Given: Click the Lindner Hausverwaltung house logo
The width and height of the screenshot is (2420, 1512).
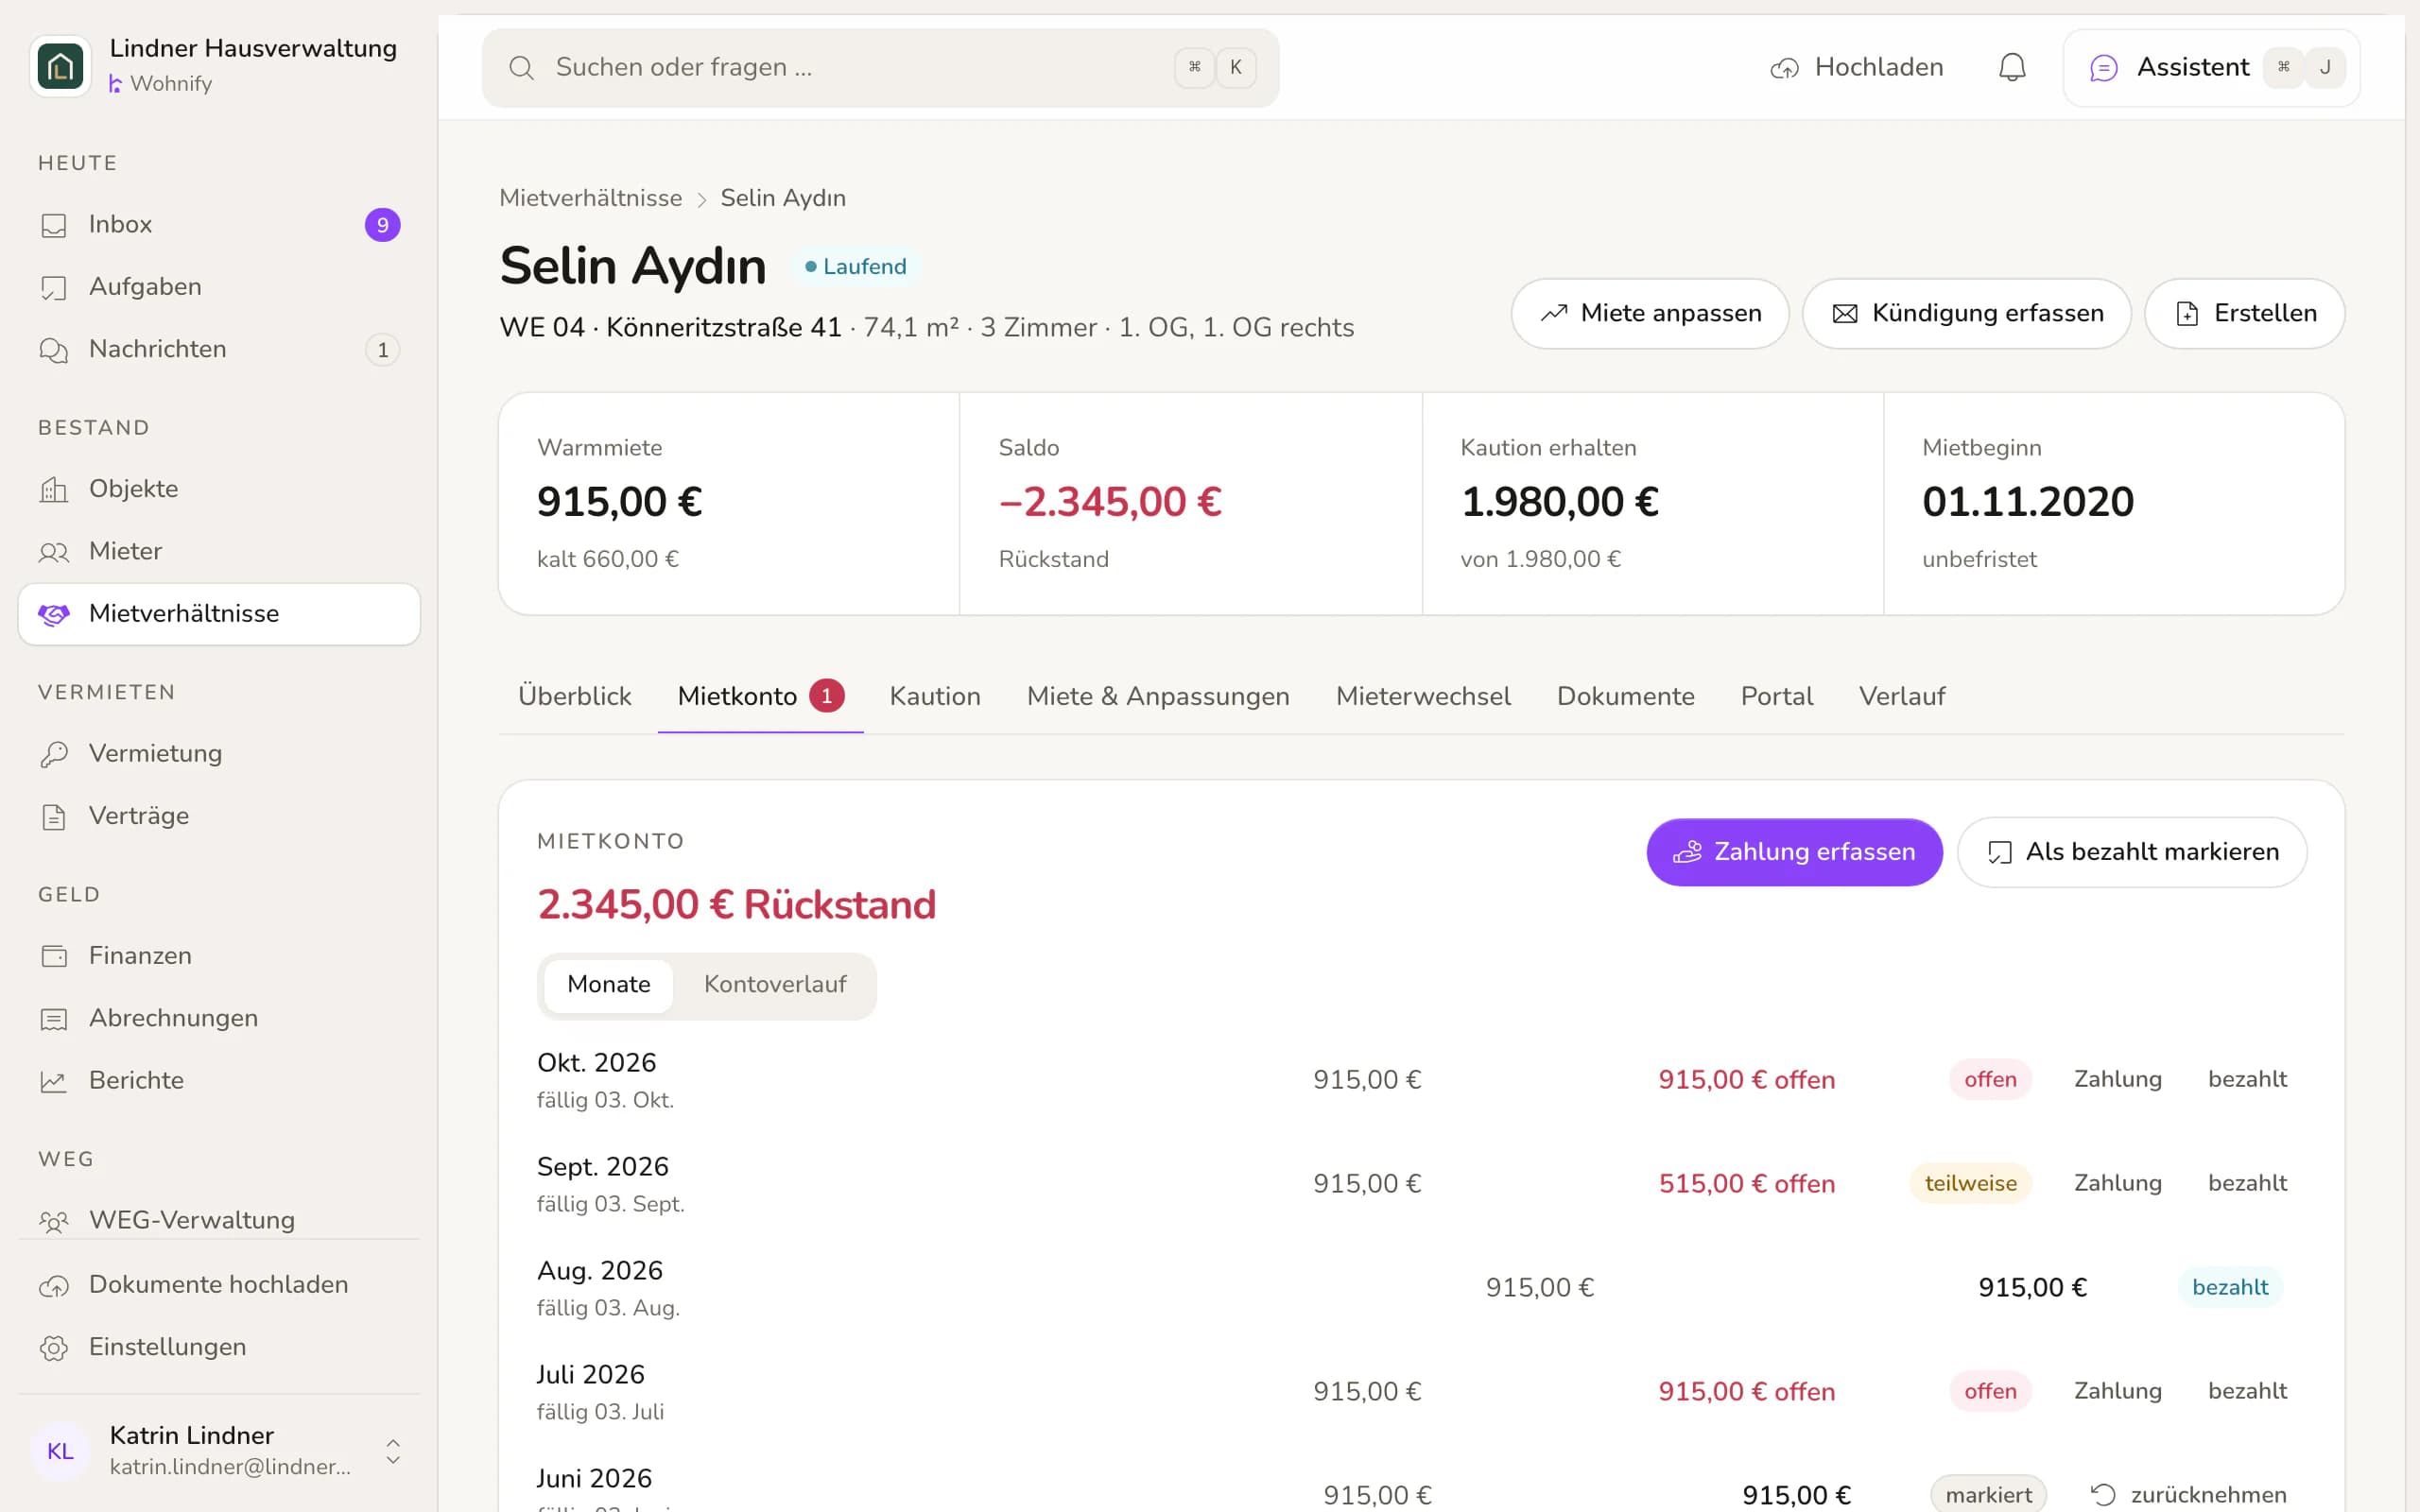Looking at the screenshot, I should click(60, 66).
